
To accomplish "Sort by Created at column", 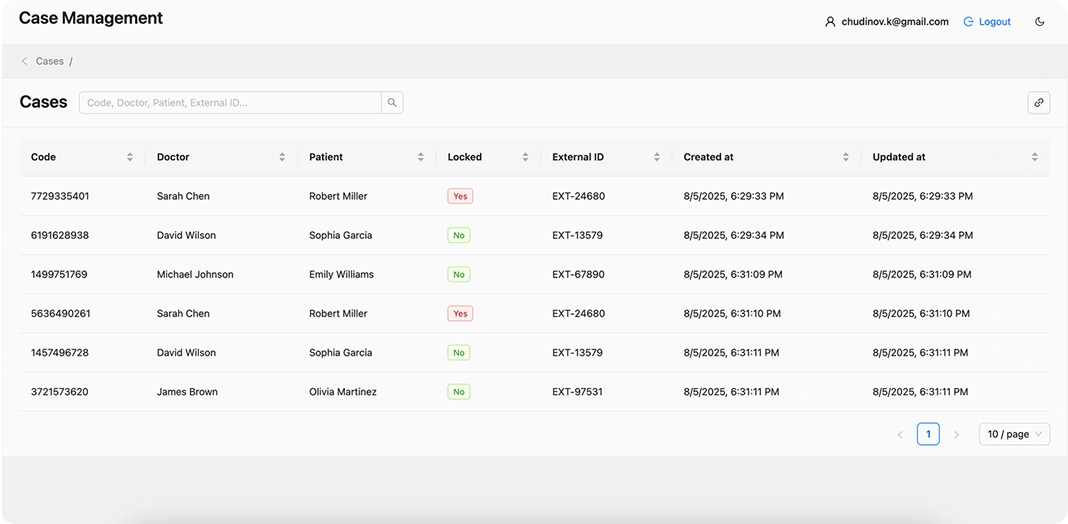I will [x=845, y=157].
